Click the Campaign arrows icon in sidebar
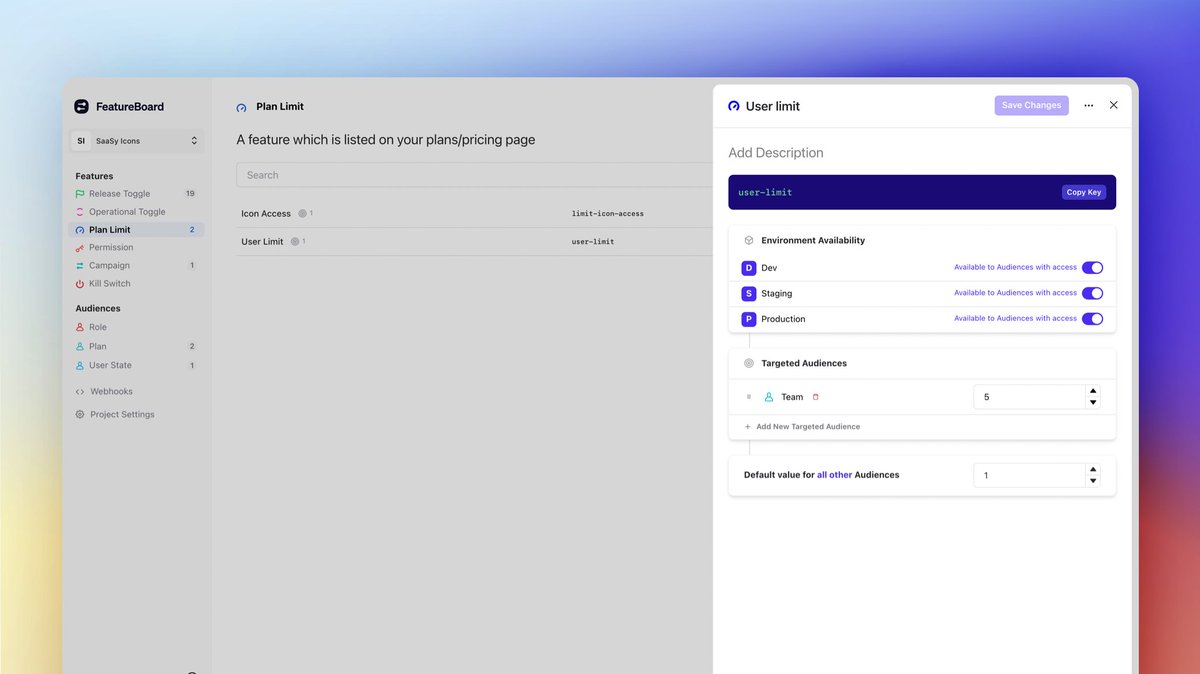The height and width of the screenshot is (674, 1200). (78, 265)
